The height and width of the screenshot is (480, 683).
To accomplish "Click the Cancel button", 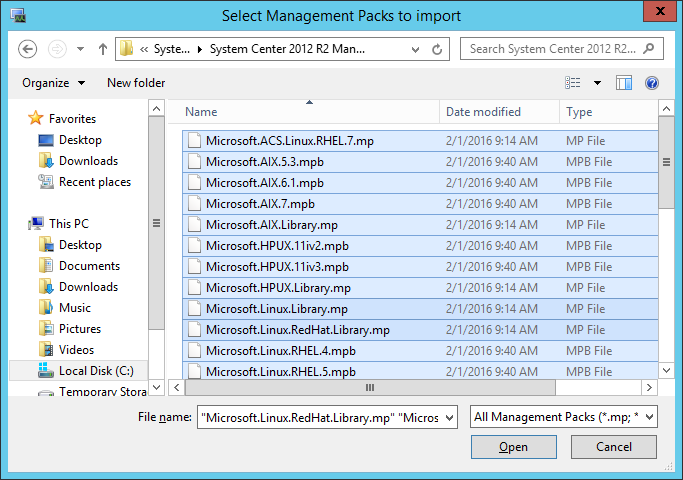I will point(614,447).
